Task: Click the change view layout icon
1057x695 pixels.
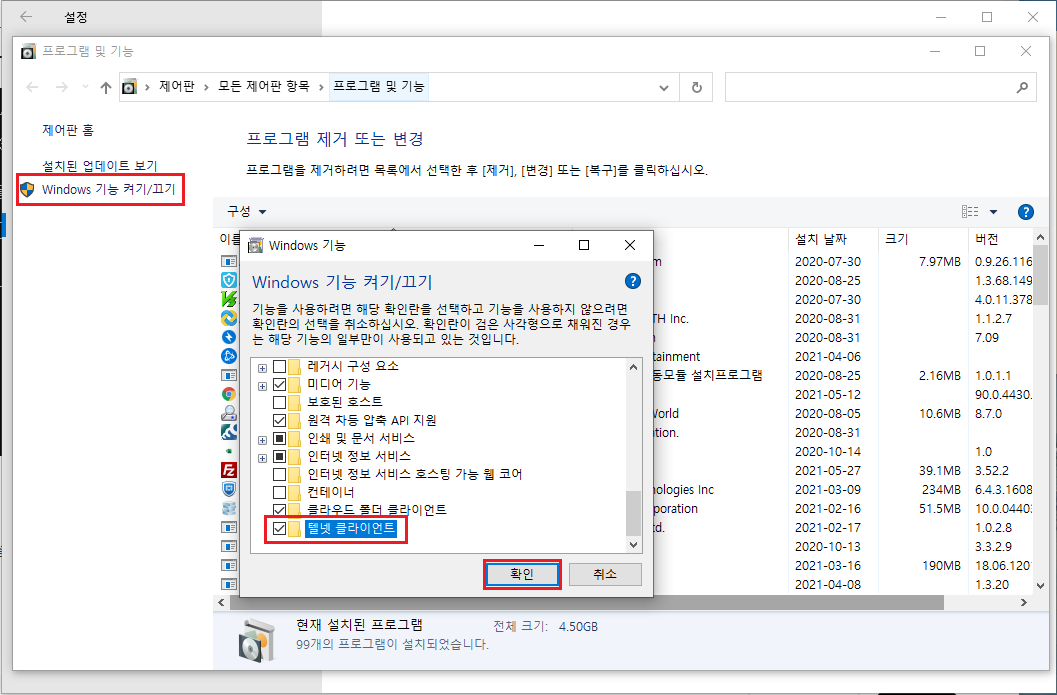Action: (x=969, y=212)
